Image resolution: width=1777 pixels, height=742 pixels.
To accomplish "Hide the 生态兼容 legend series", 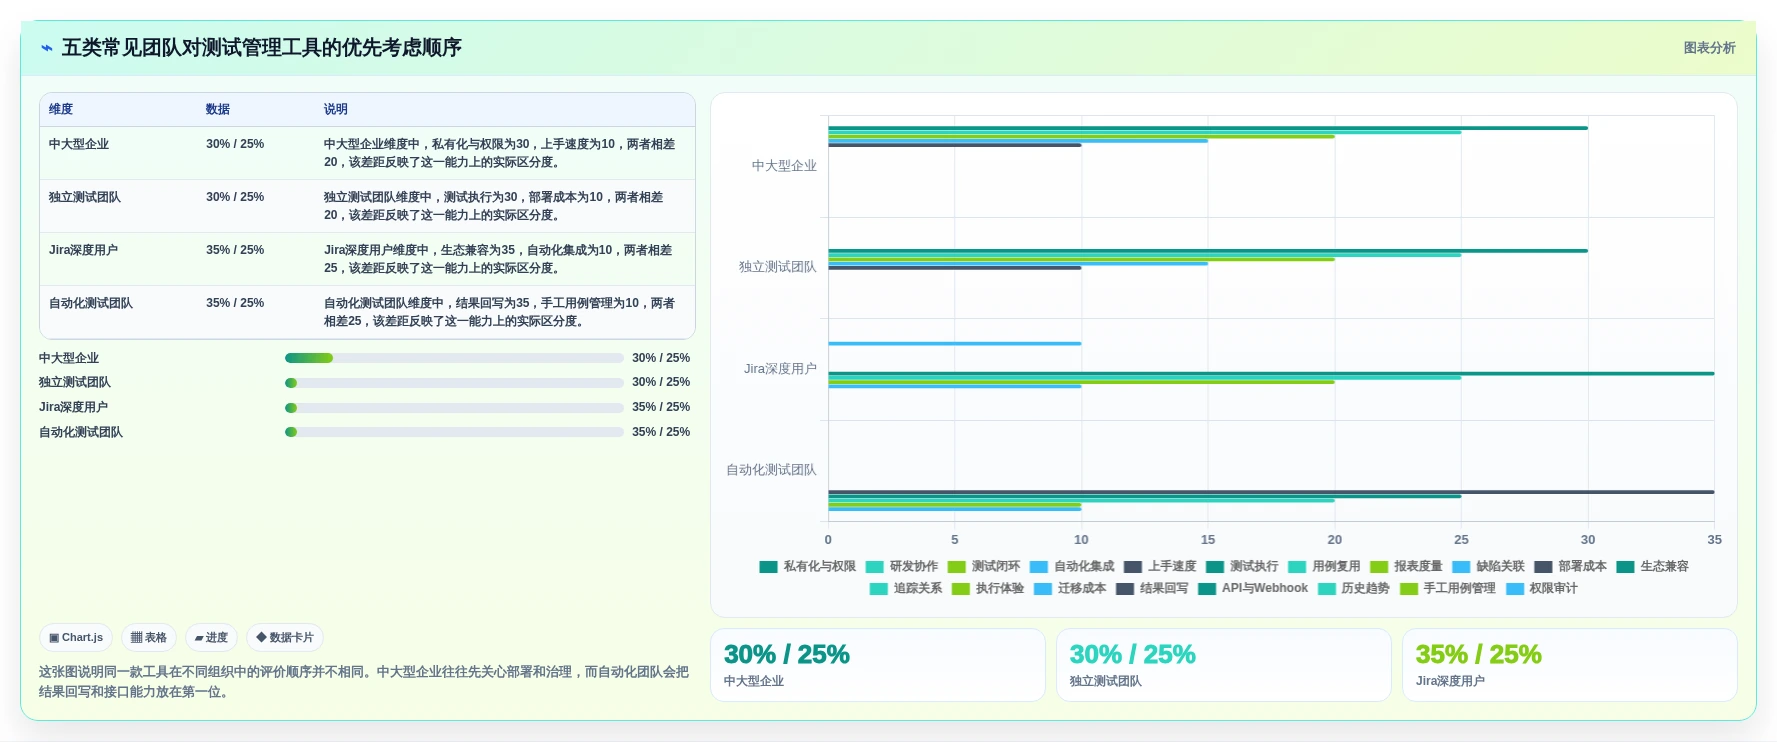I will [x=1652, y=566].
